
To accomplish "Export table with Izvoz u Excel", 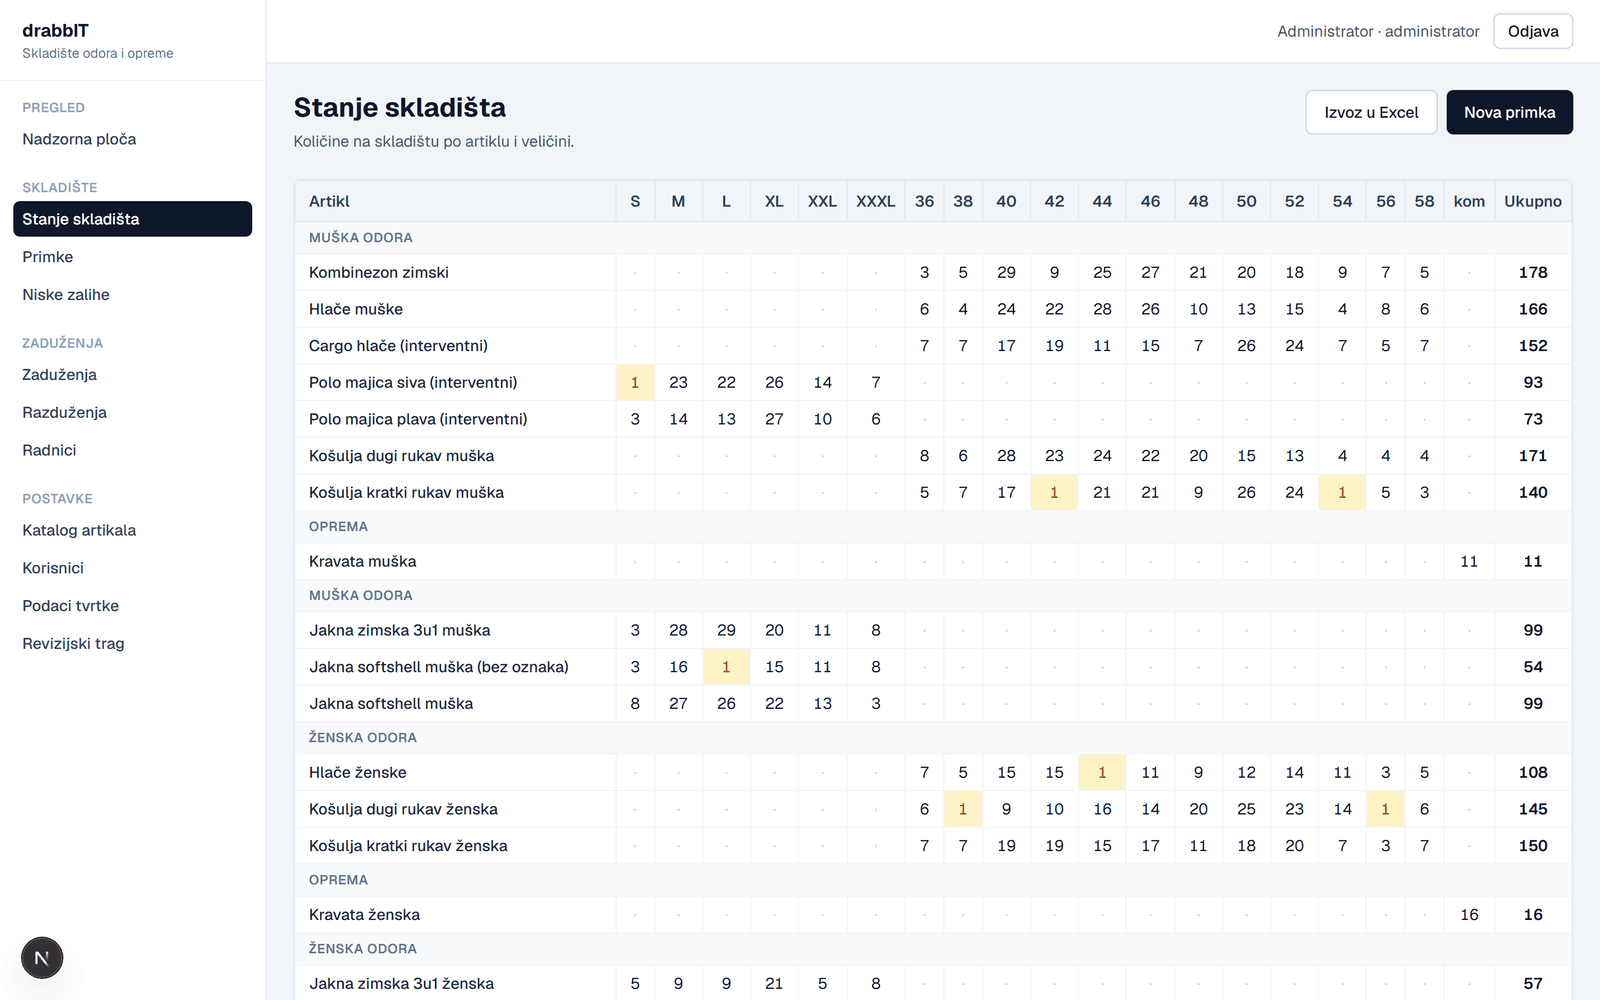I will pos(1371,112).
